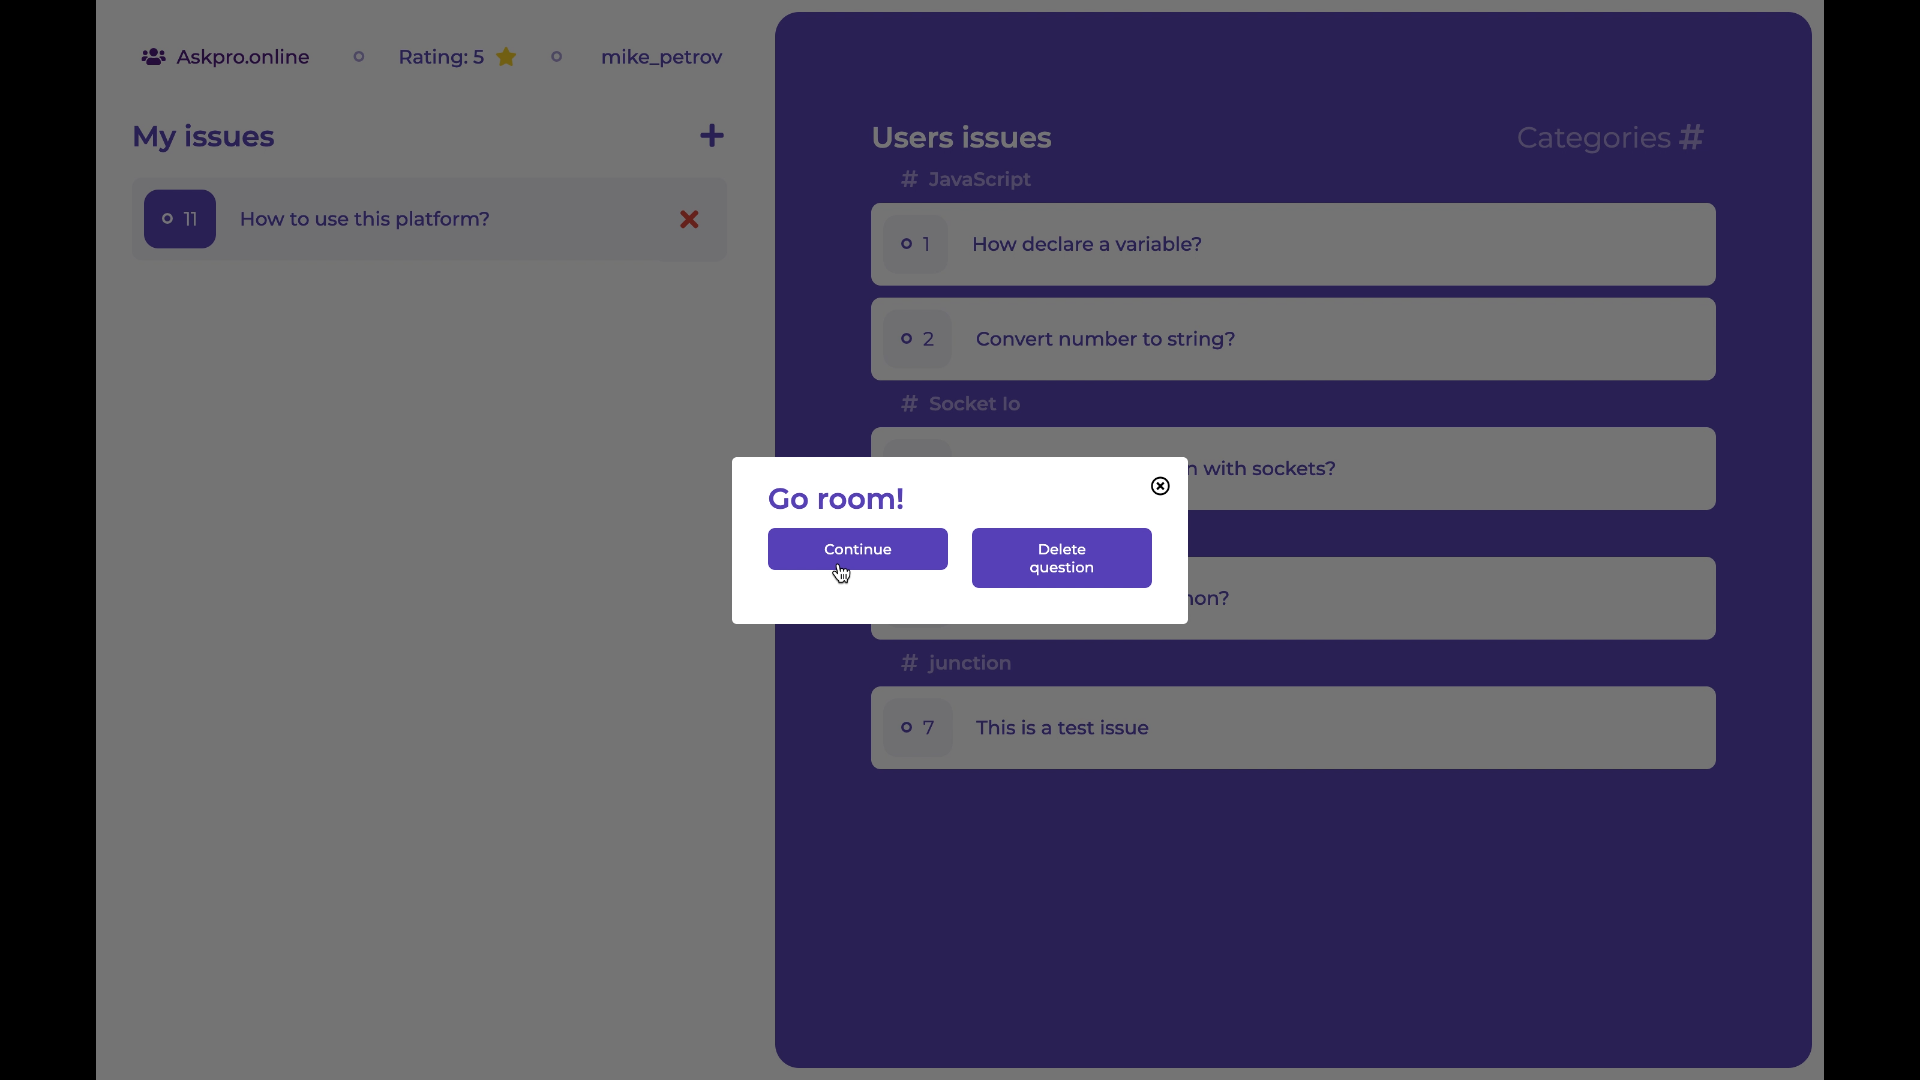The image size is (1920, 1080).
Task: Open issue 'Convert number to string?'
Action: click(x=1105, y=339)
